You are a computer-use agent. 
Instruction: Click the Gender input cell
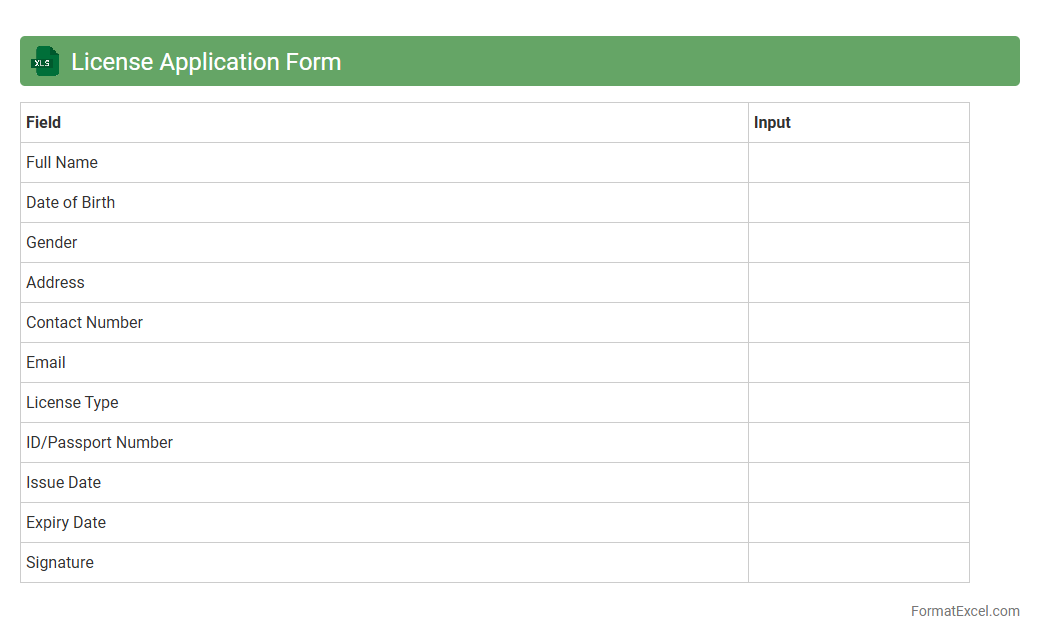tap(858, 243)
